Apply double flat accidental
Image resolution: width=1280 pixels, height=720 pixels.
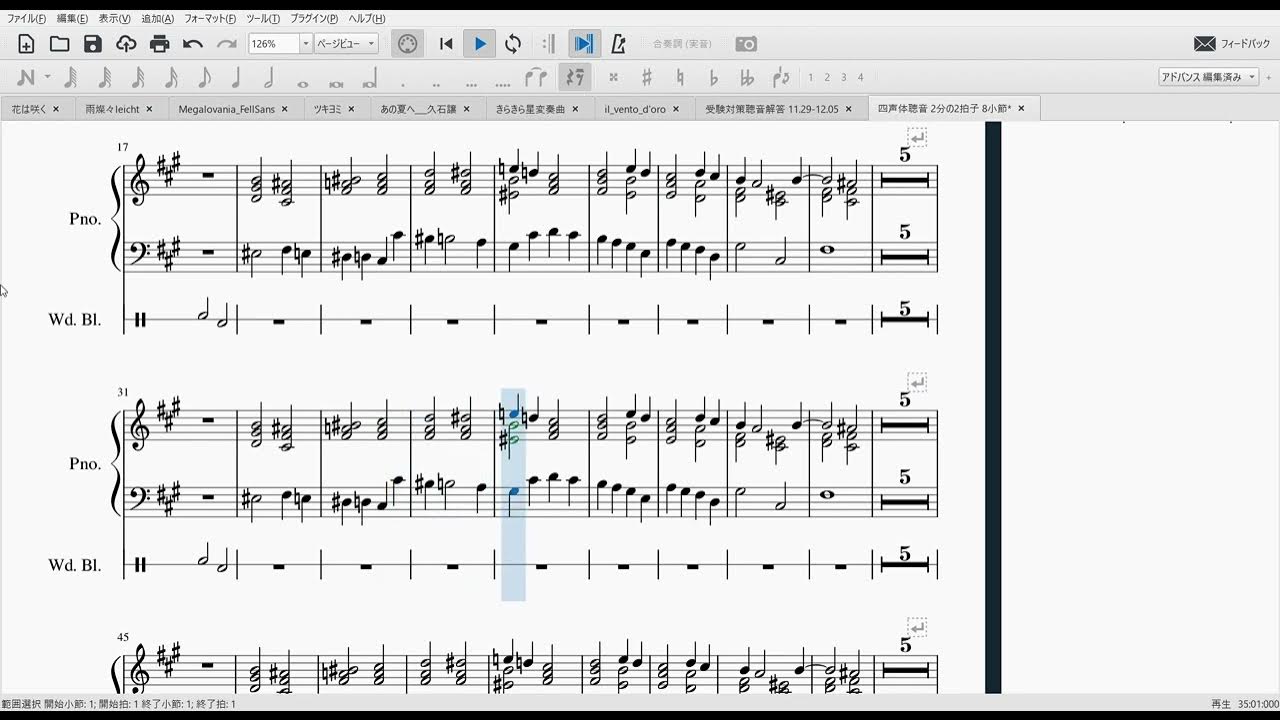pyautogui.click(x=746, y=77)
